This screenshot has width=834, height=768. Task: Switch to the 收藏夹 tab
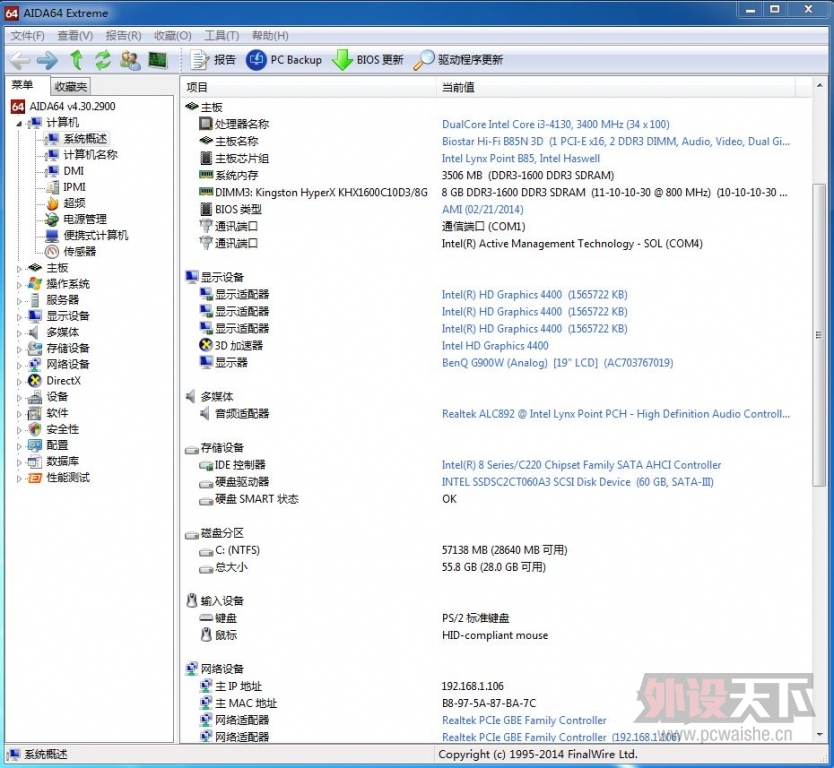click(x=71, y=86)
